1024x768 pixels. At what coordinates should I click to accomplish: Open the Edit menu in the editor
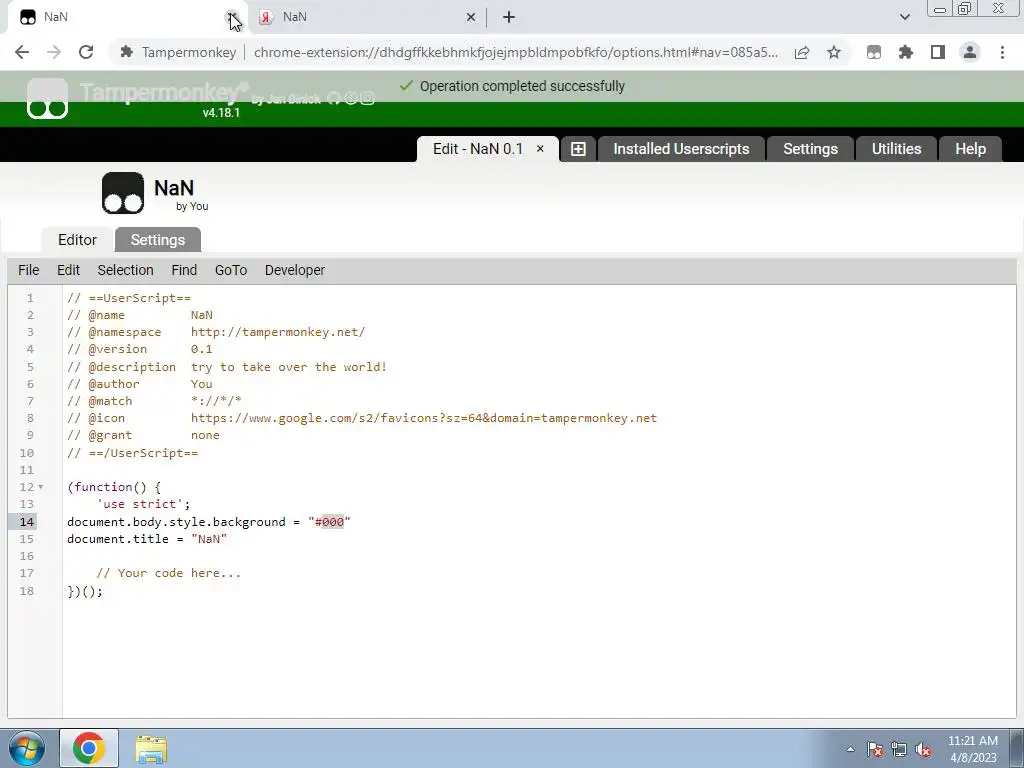pos(68,270)
